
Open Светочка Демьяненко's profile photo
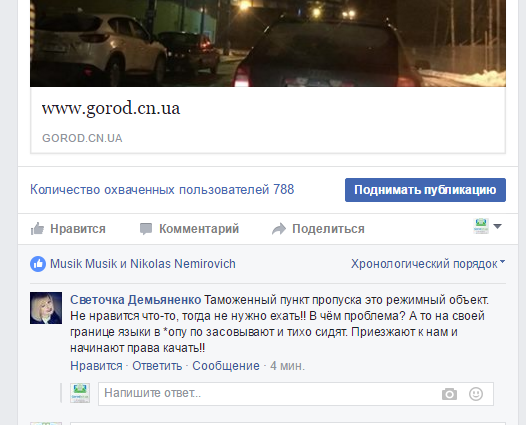46,308
